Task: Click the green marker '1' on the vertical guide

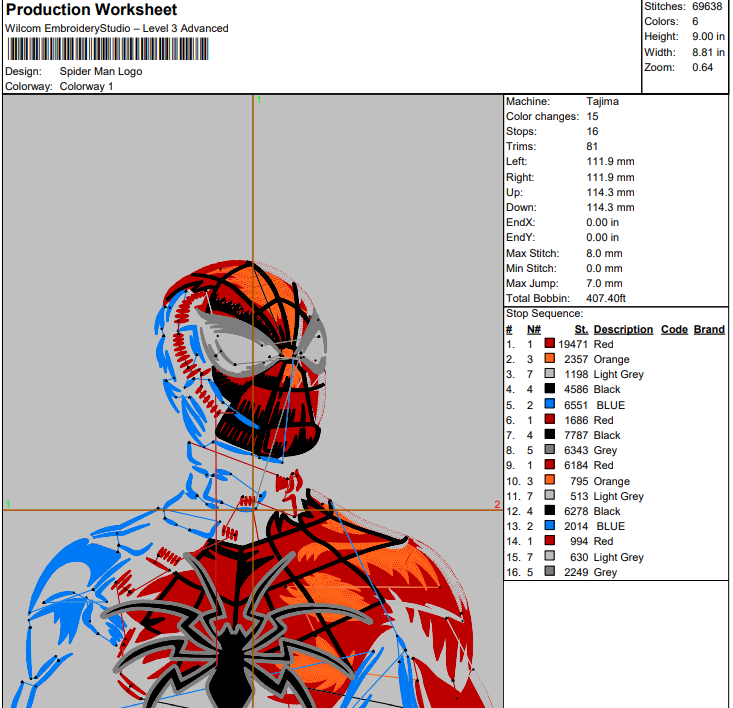Action: coord(259,100)
